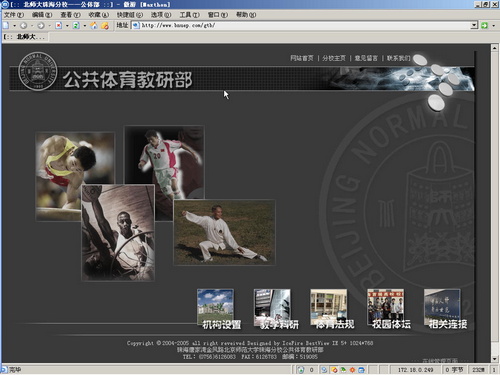Select the 北师大 browser tab
500x375 pixels.
[x=24, y=37]
